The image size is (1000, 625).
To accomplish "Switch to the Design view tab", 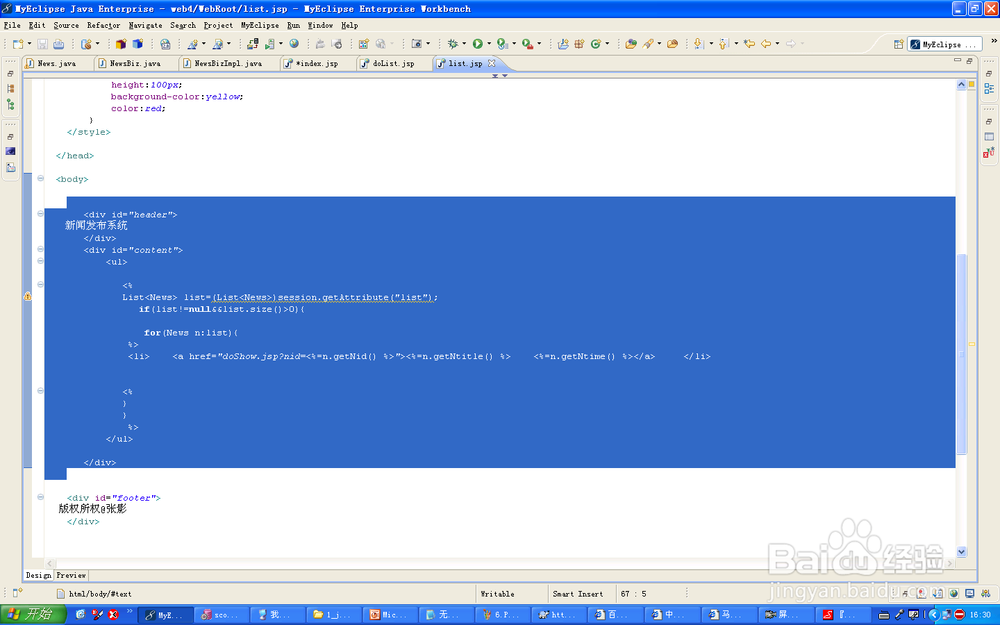I will pos(38,575).
